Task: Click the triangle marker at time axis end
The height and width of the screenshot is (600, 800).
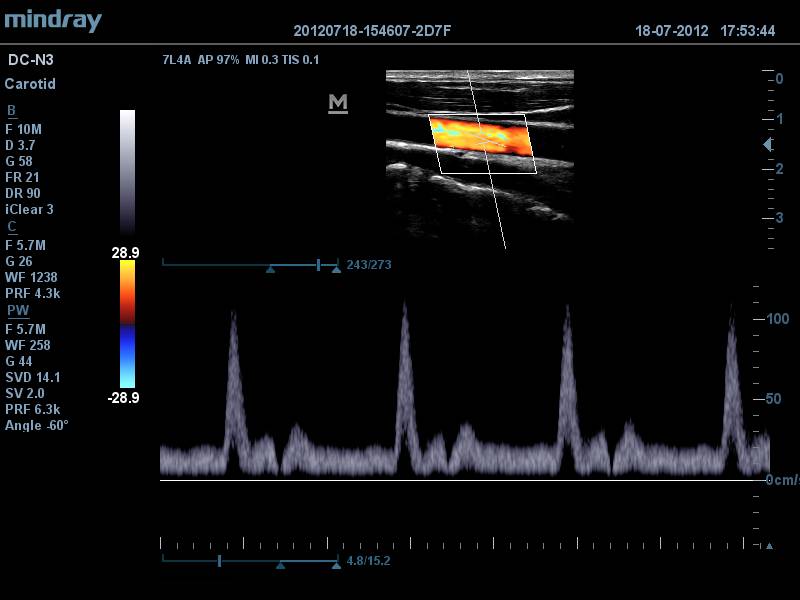Action: (x=768, y=546)
